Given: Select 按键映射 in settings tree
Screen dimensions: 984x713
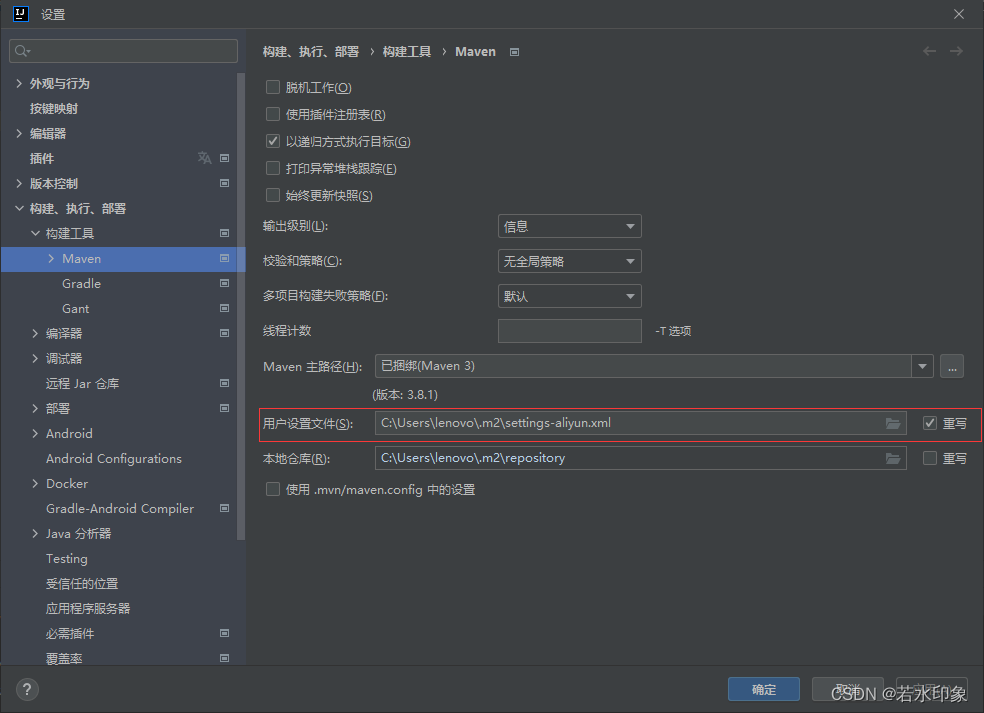Looking at the screenshot, I should (54, 109).
